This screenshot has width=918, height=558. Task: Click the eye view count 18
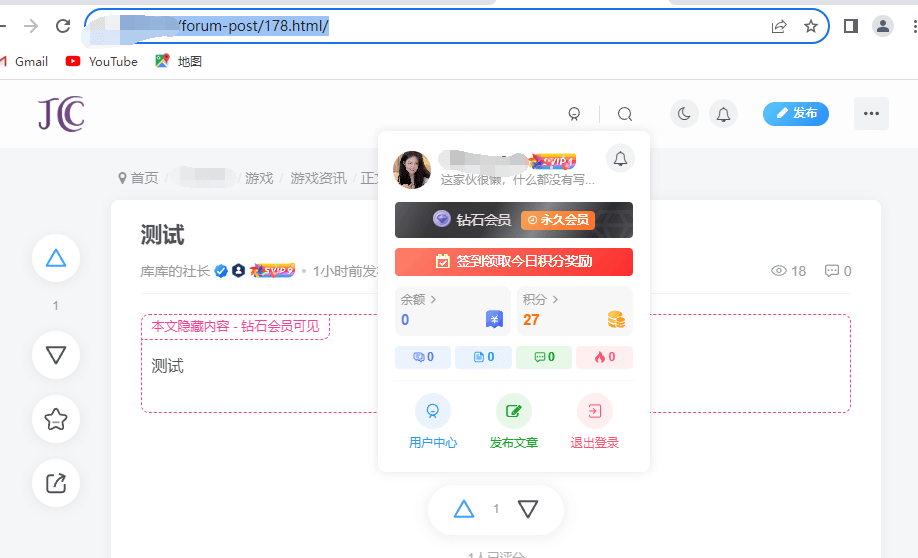788,271
